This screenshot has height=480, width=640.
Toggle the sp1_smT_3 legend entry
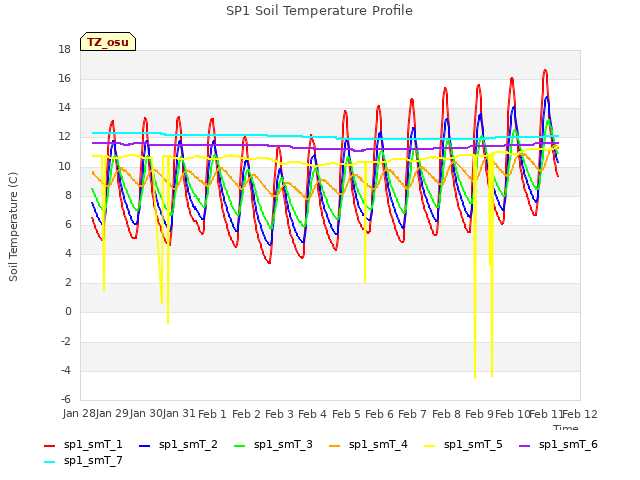[x=273, y=444]
